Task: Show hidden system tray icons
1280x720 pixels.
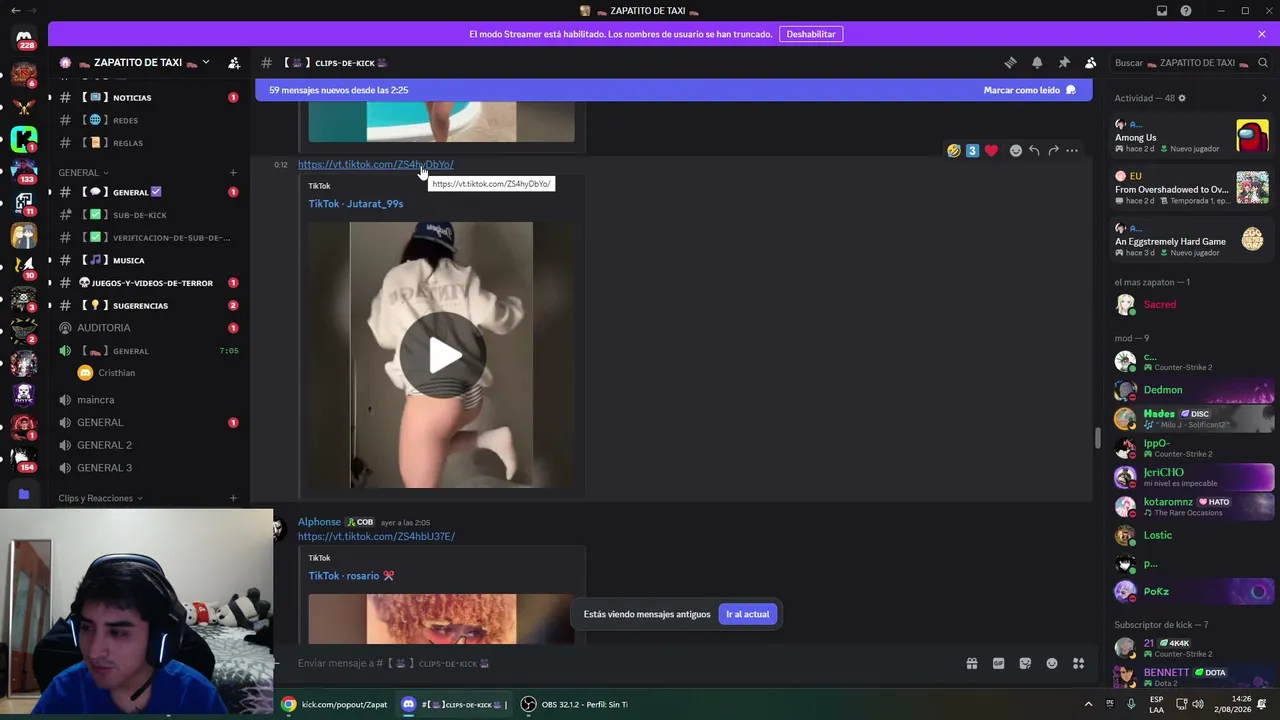Action: (1088, 704)
